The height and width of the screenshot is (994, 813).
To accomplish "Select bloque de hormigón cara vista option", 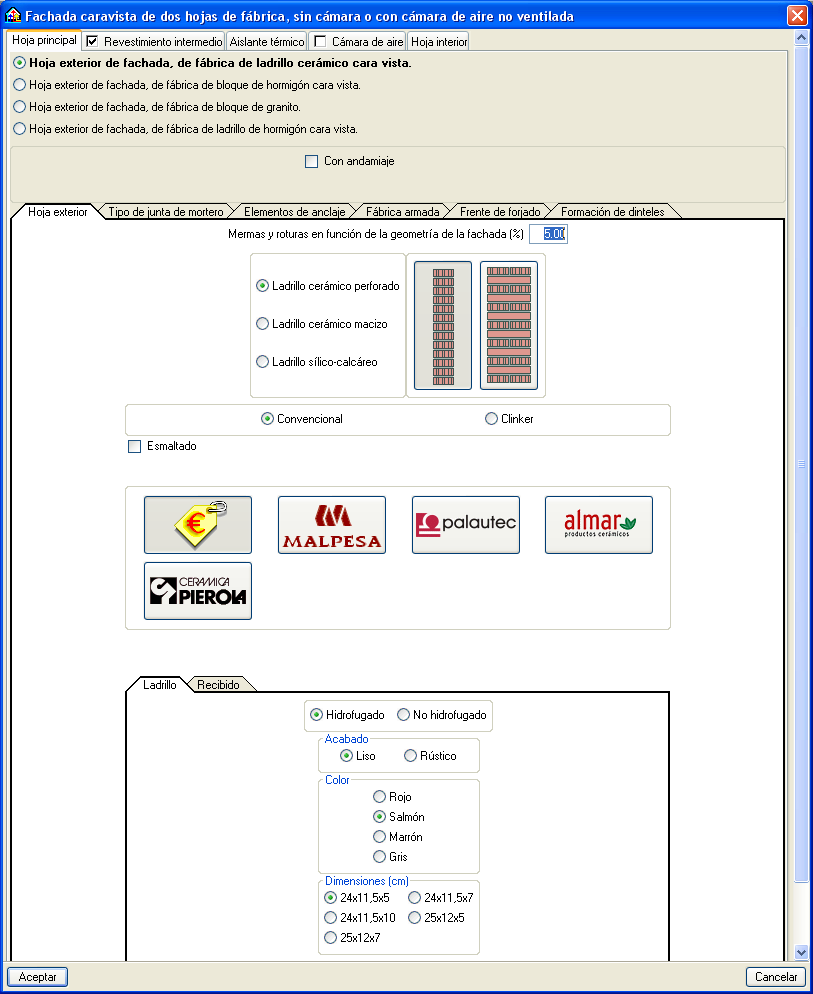I will click(x=187, y=85).
